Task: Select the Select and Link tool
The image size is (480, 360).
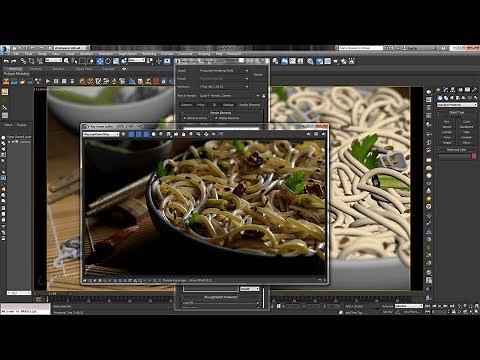Action: 23,61
